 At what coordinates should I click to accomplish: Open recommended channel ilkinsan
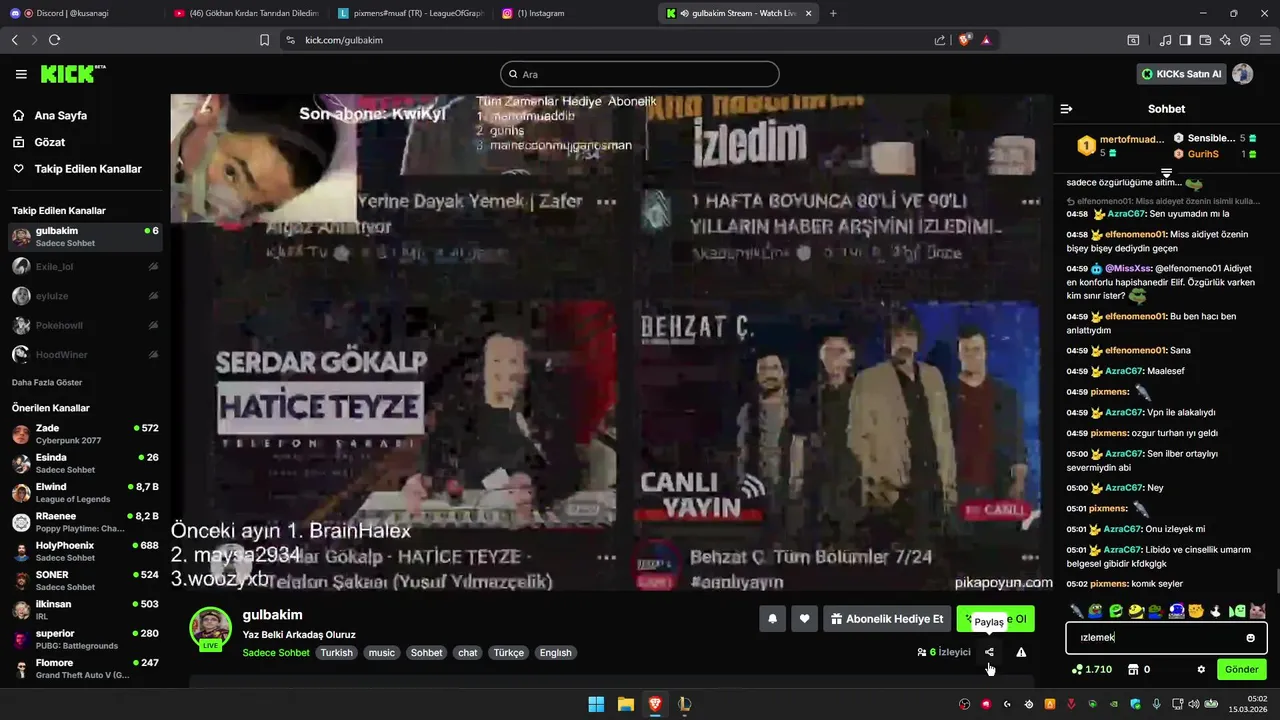(x=85, y=610)
